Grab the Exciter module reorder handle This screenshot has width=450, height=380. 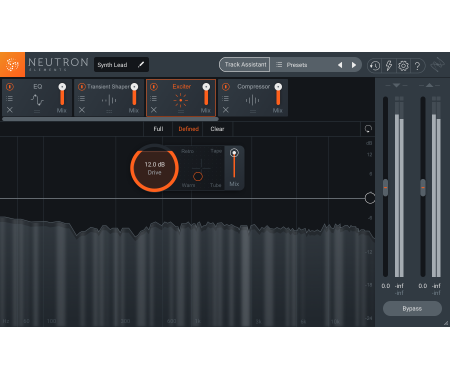coord(181,112)
